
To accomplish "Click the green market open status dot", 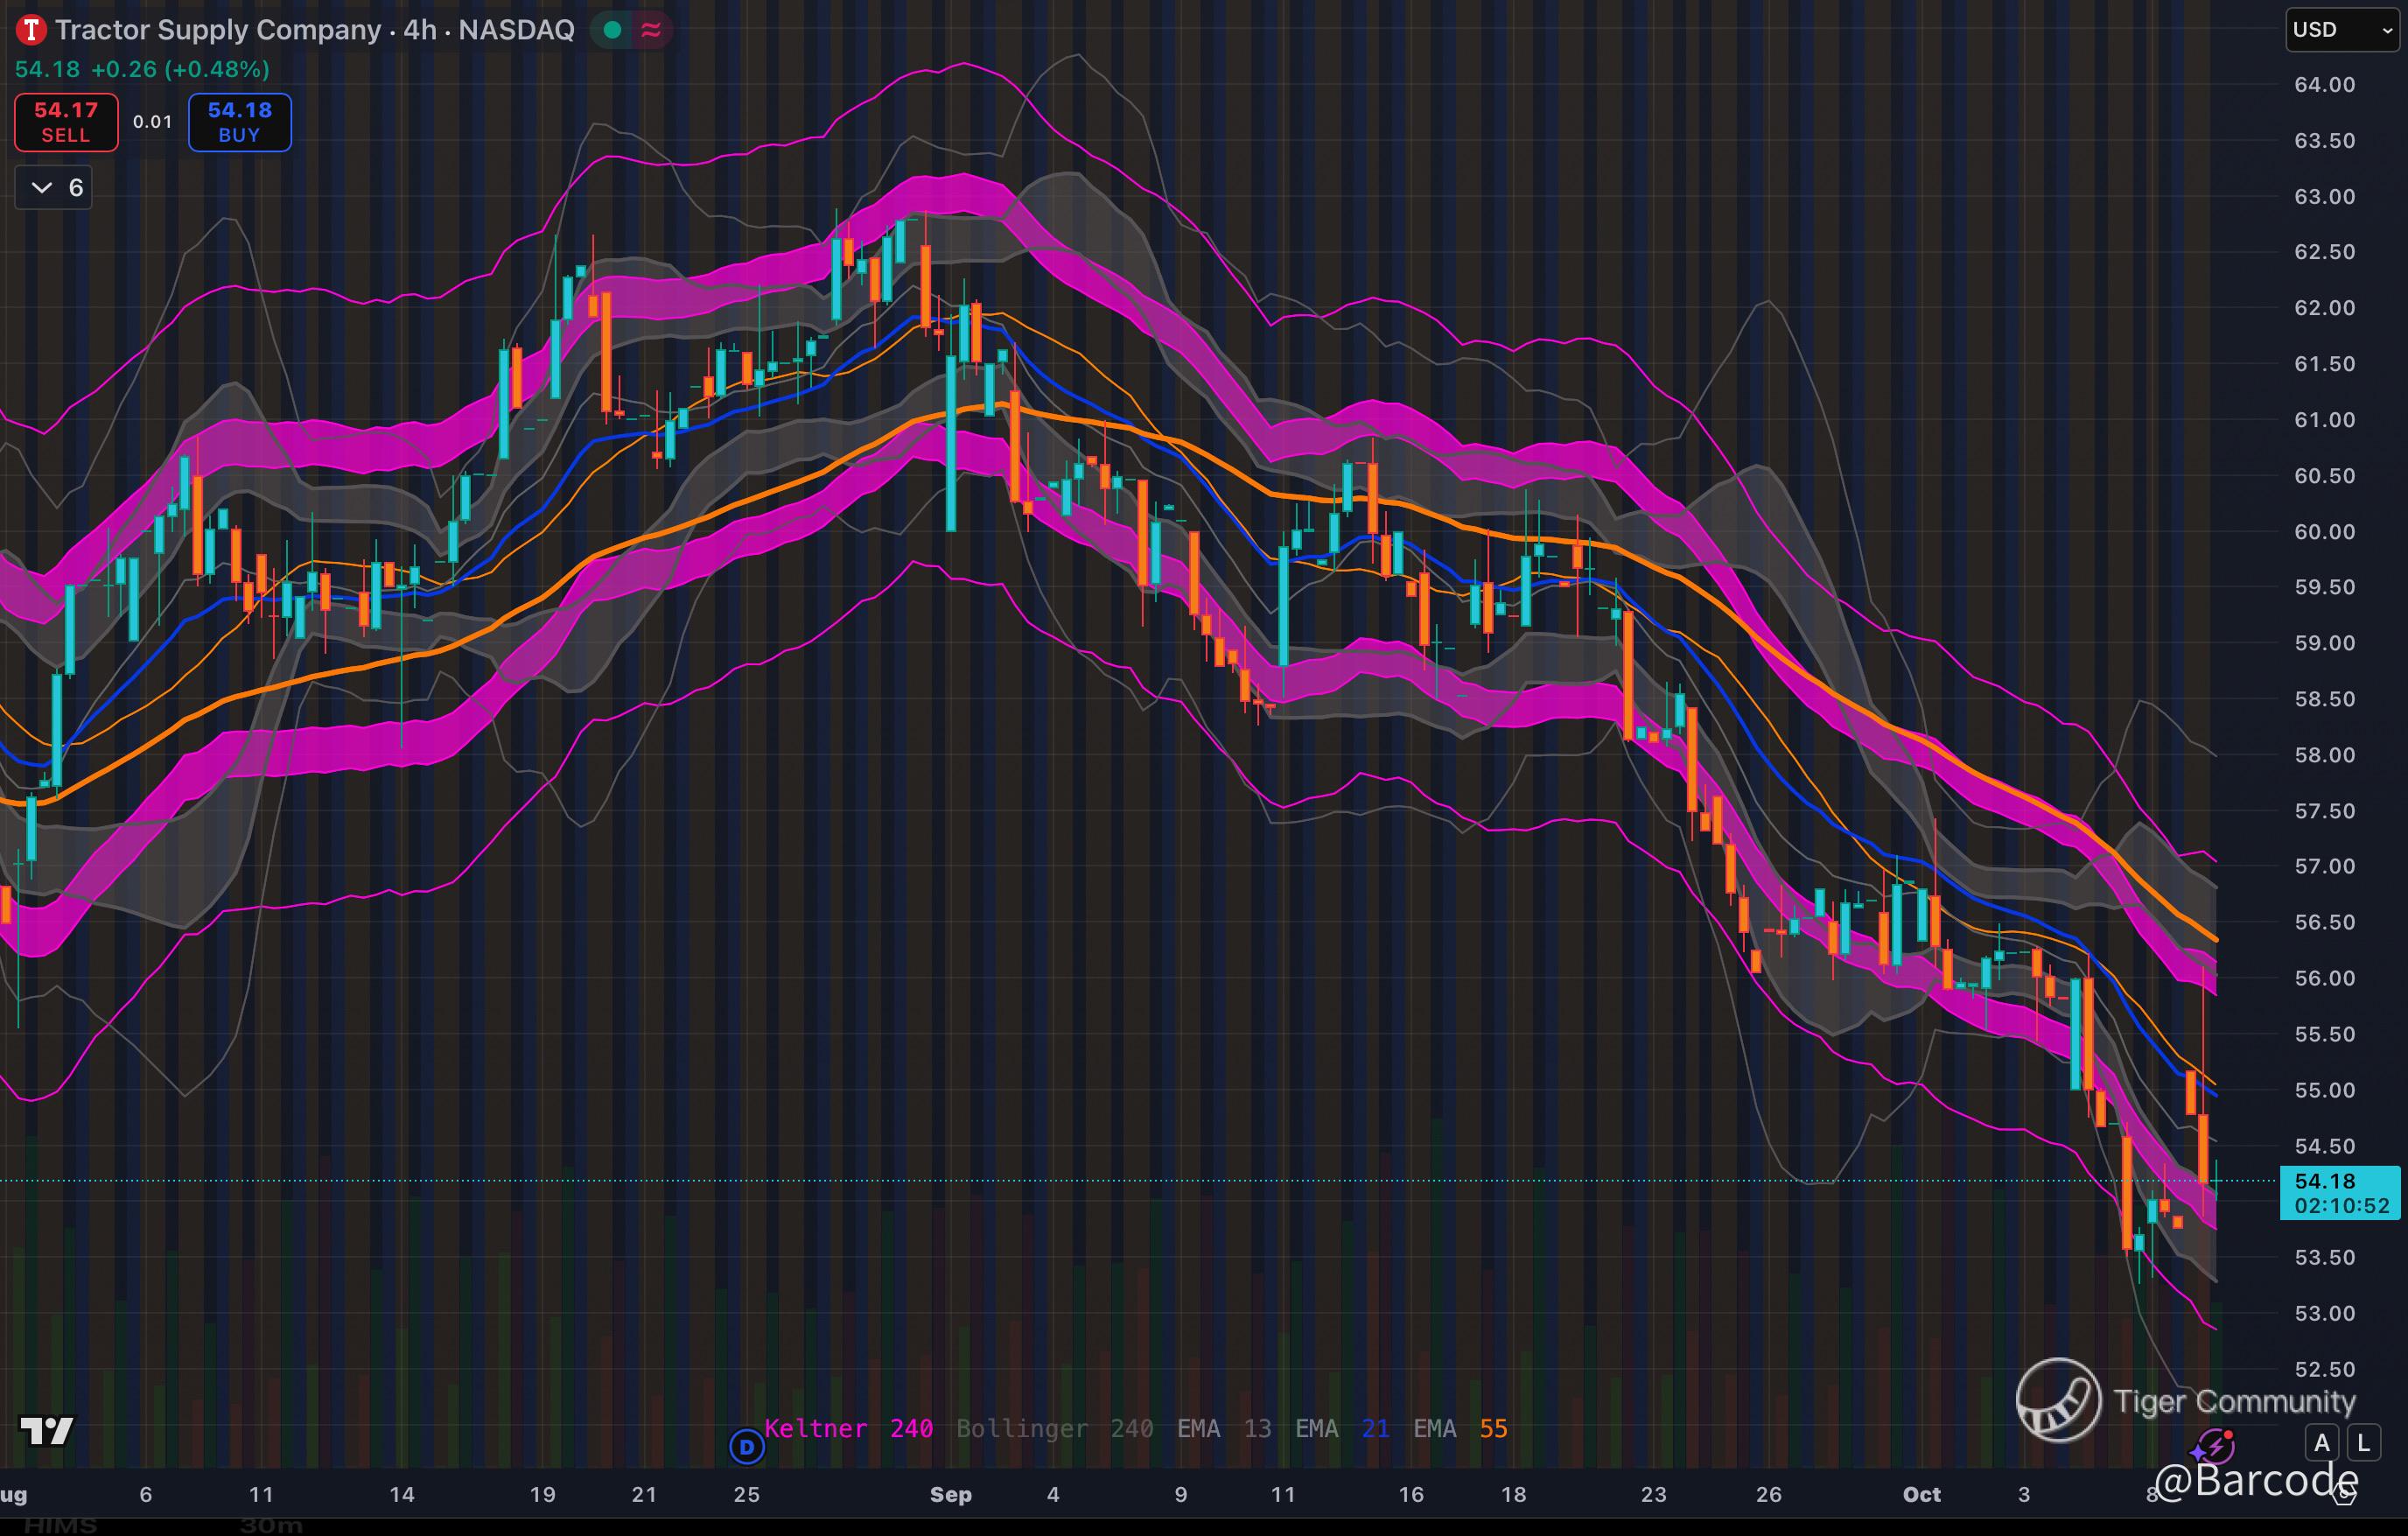I will coord(613,30).
